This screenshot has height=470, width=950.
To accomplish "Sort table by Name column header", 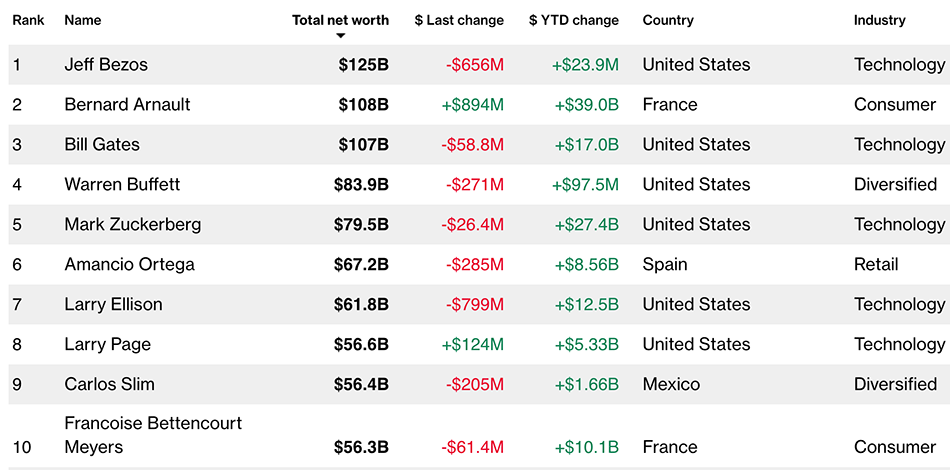I will click(x=82, y=20).
